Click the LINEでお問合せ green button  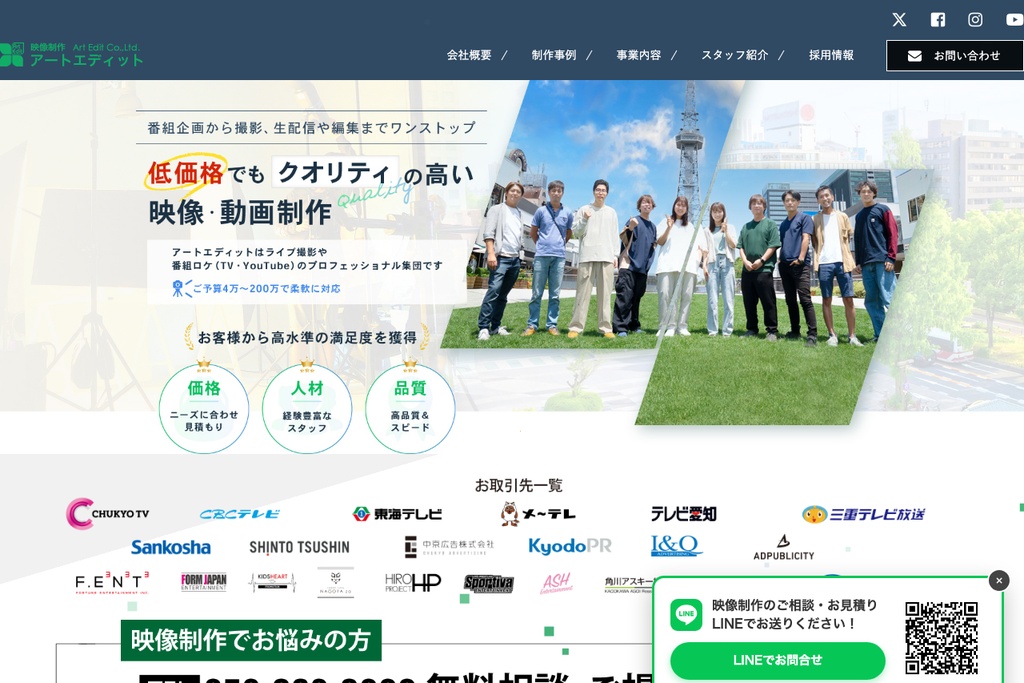(x=777, y=660)
